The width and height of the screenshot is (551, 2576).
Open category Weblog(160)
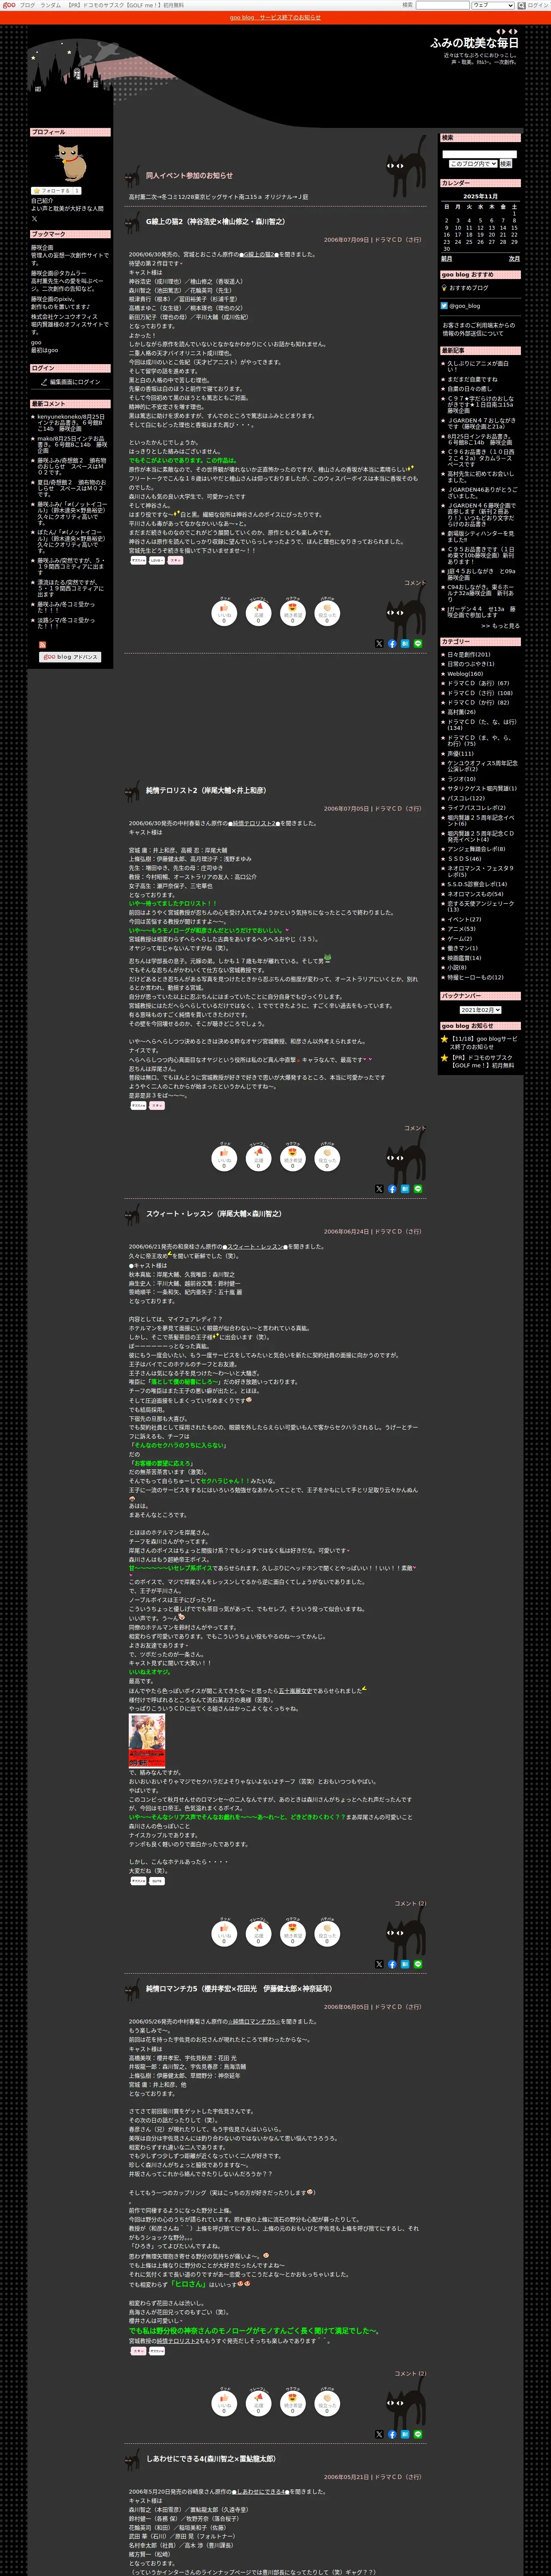(465, 674)
